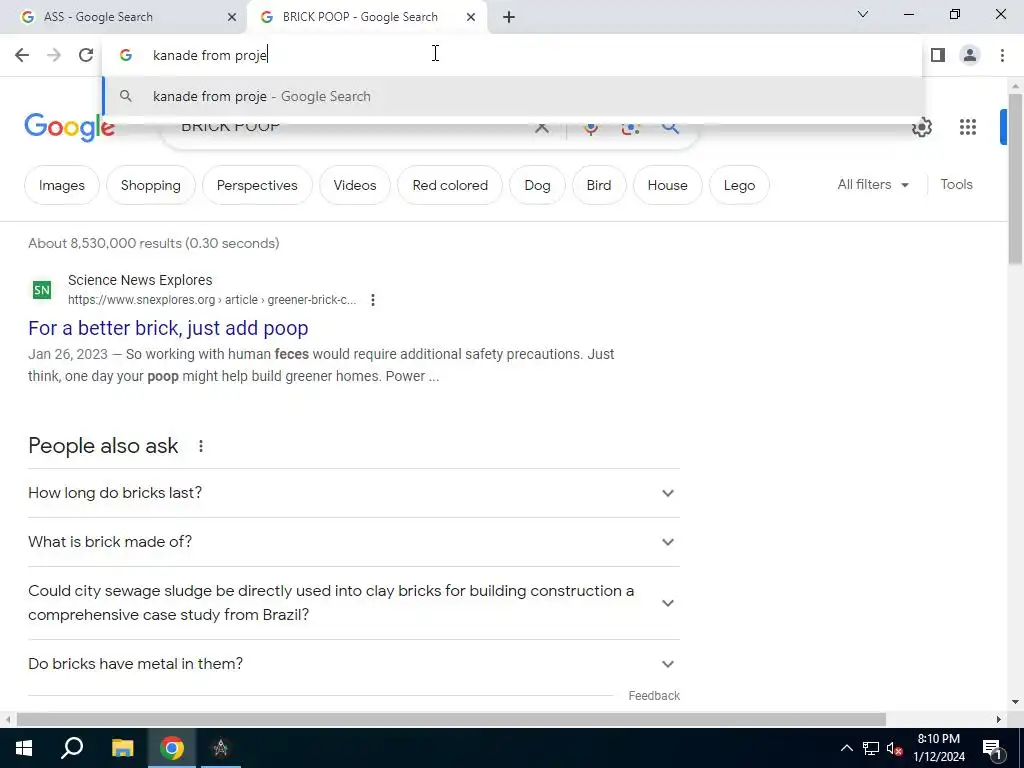Filter results by Images
The height and width of the screenshot is (768, 1024).
pos(61,185)
